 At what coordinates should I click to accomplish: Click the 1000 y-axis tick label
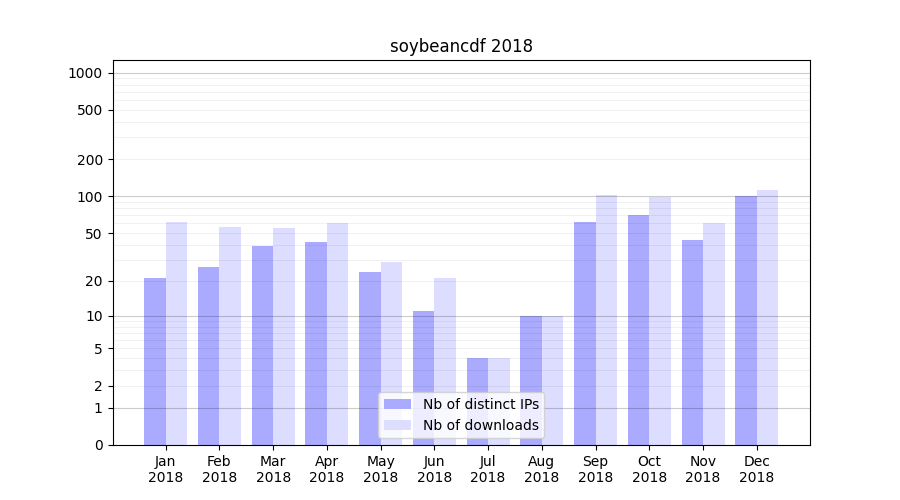(85, 73)
